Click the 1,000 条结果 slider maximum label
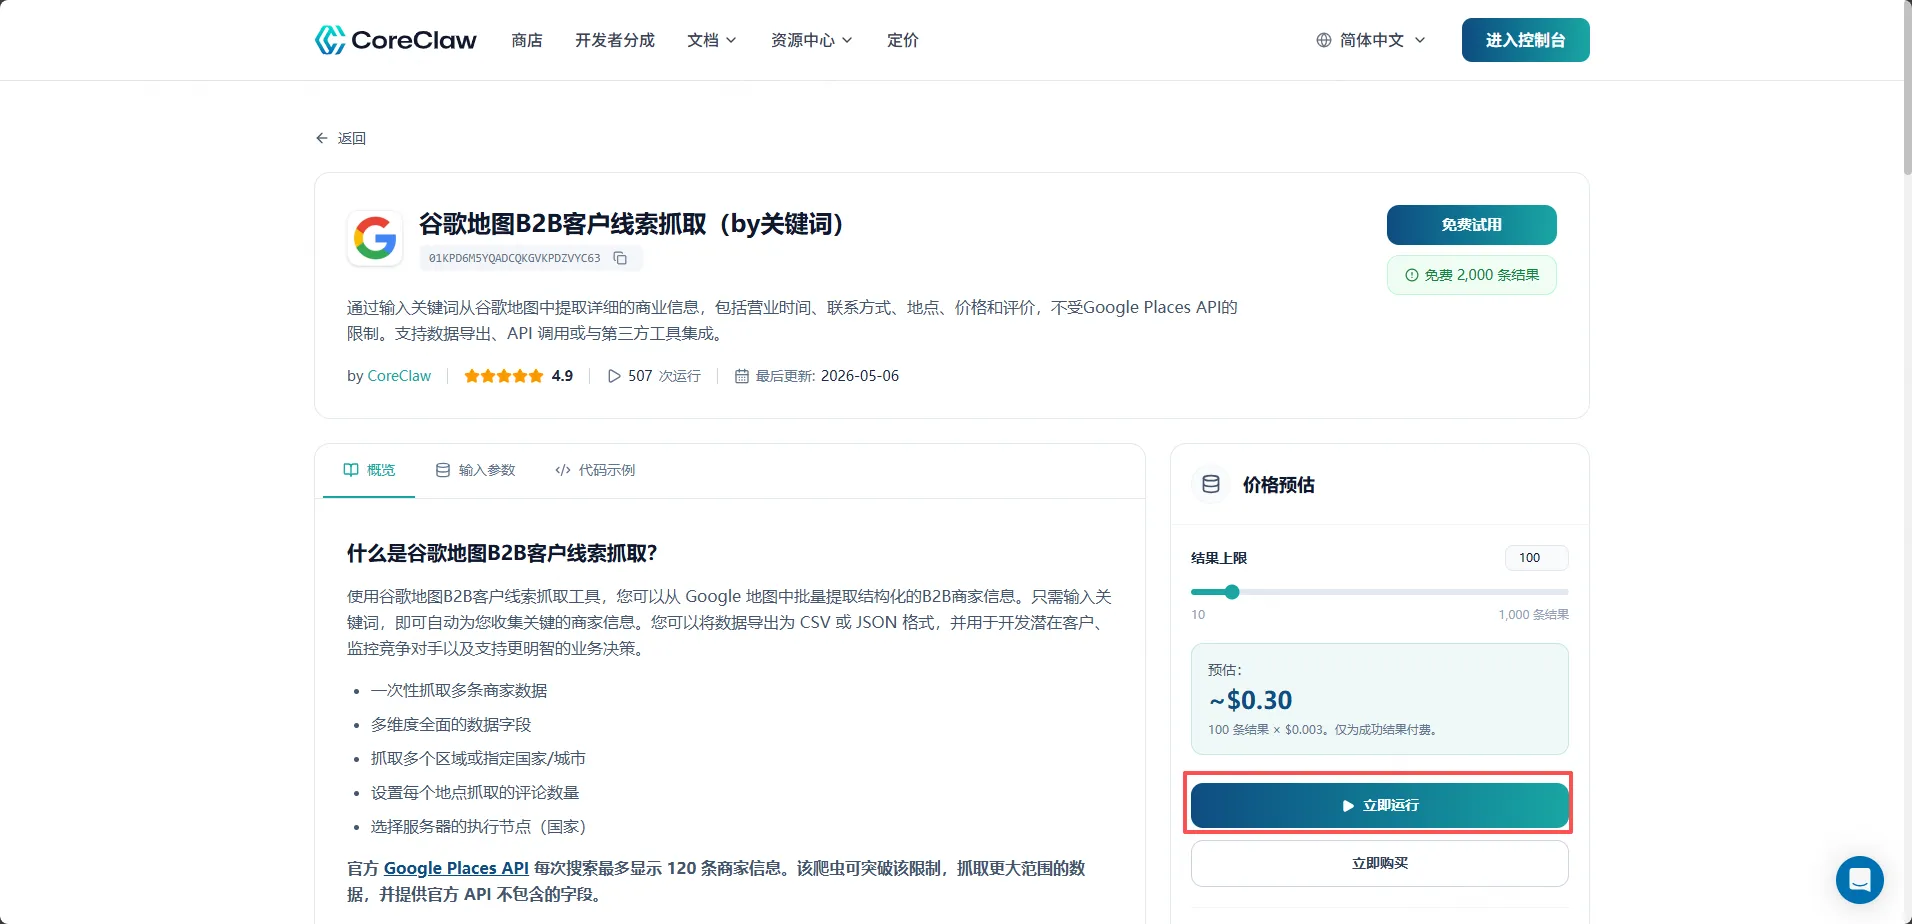1912x924 pixels. click(x=1533, y=615)
